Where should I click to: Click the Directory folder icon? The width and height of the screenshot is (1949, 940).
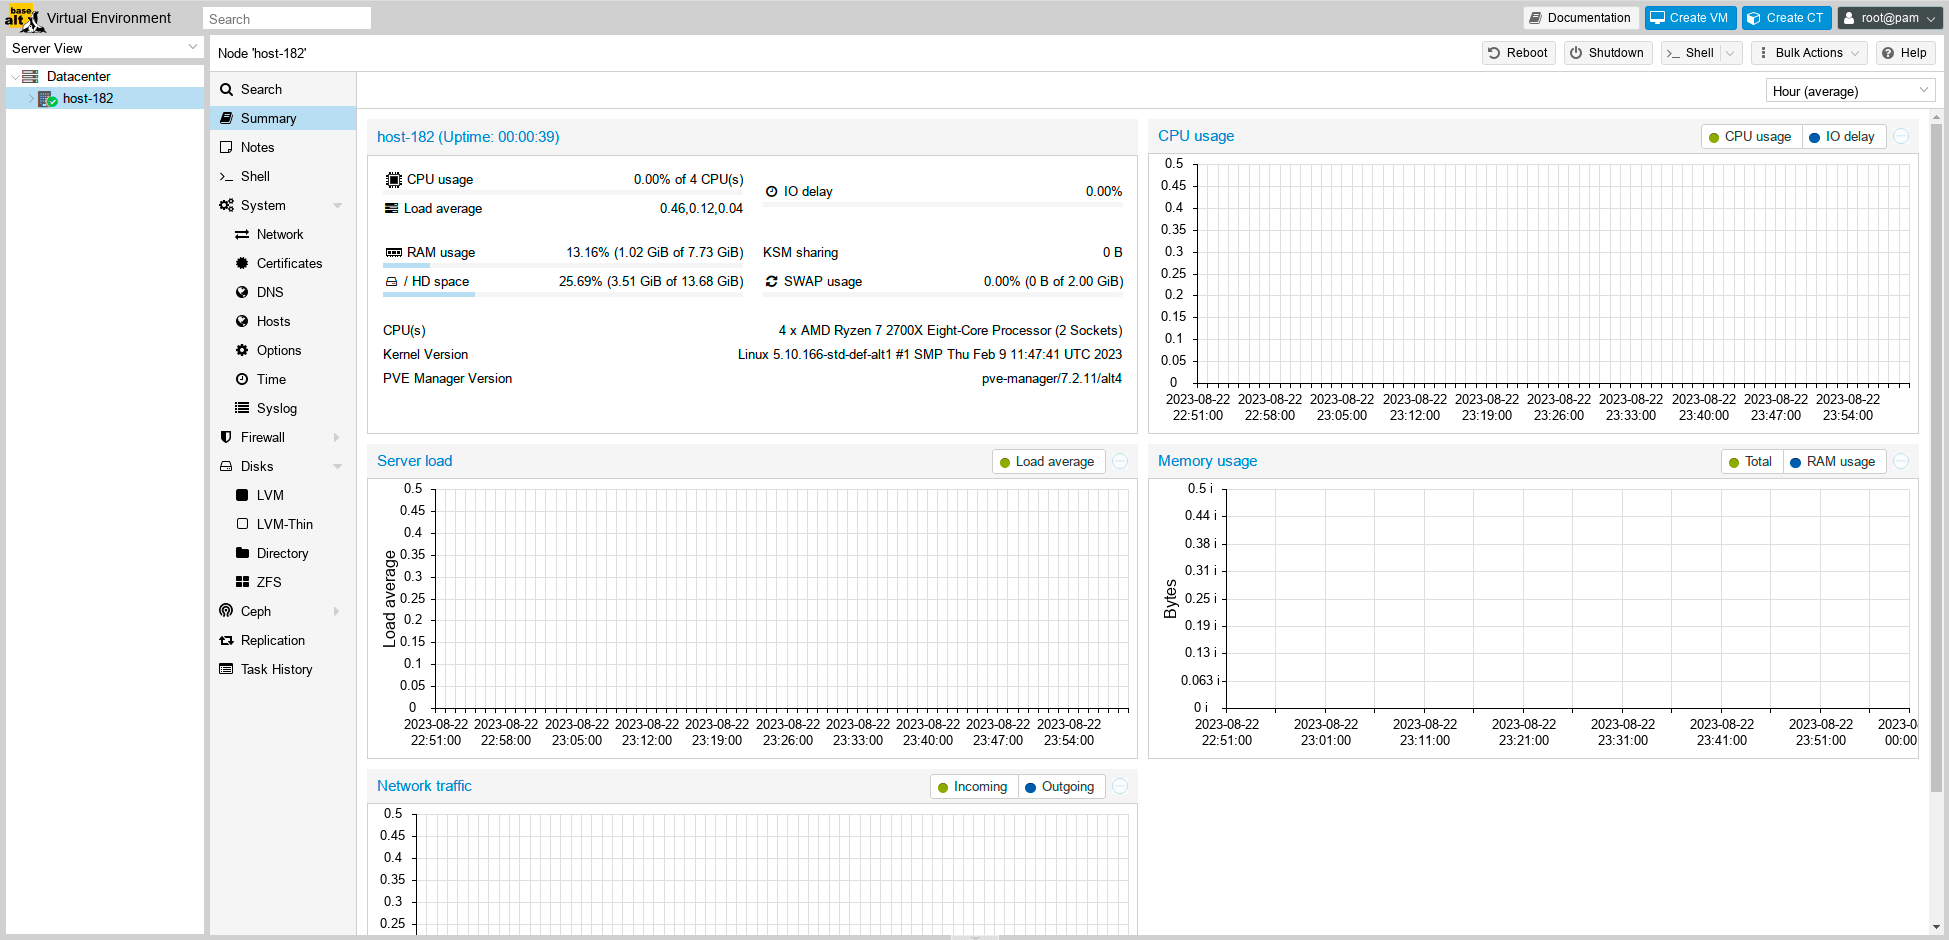pos(242,553)
